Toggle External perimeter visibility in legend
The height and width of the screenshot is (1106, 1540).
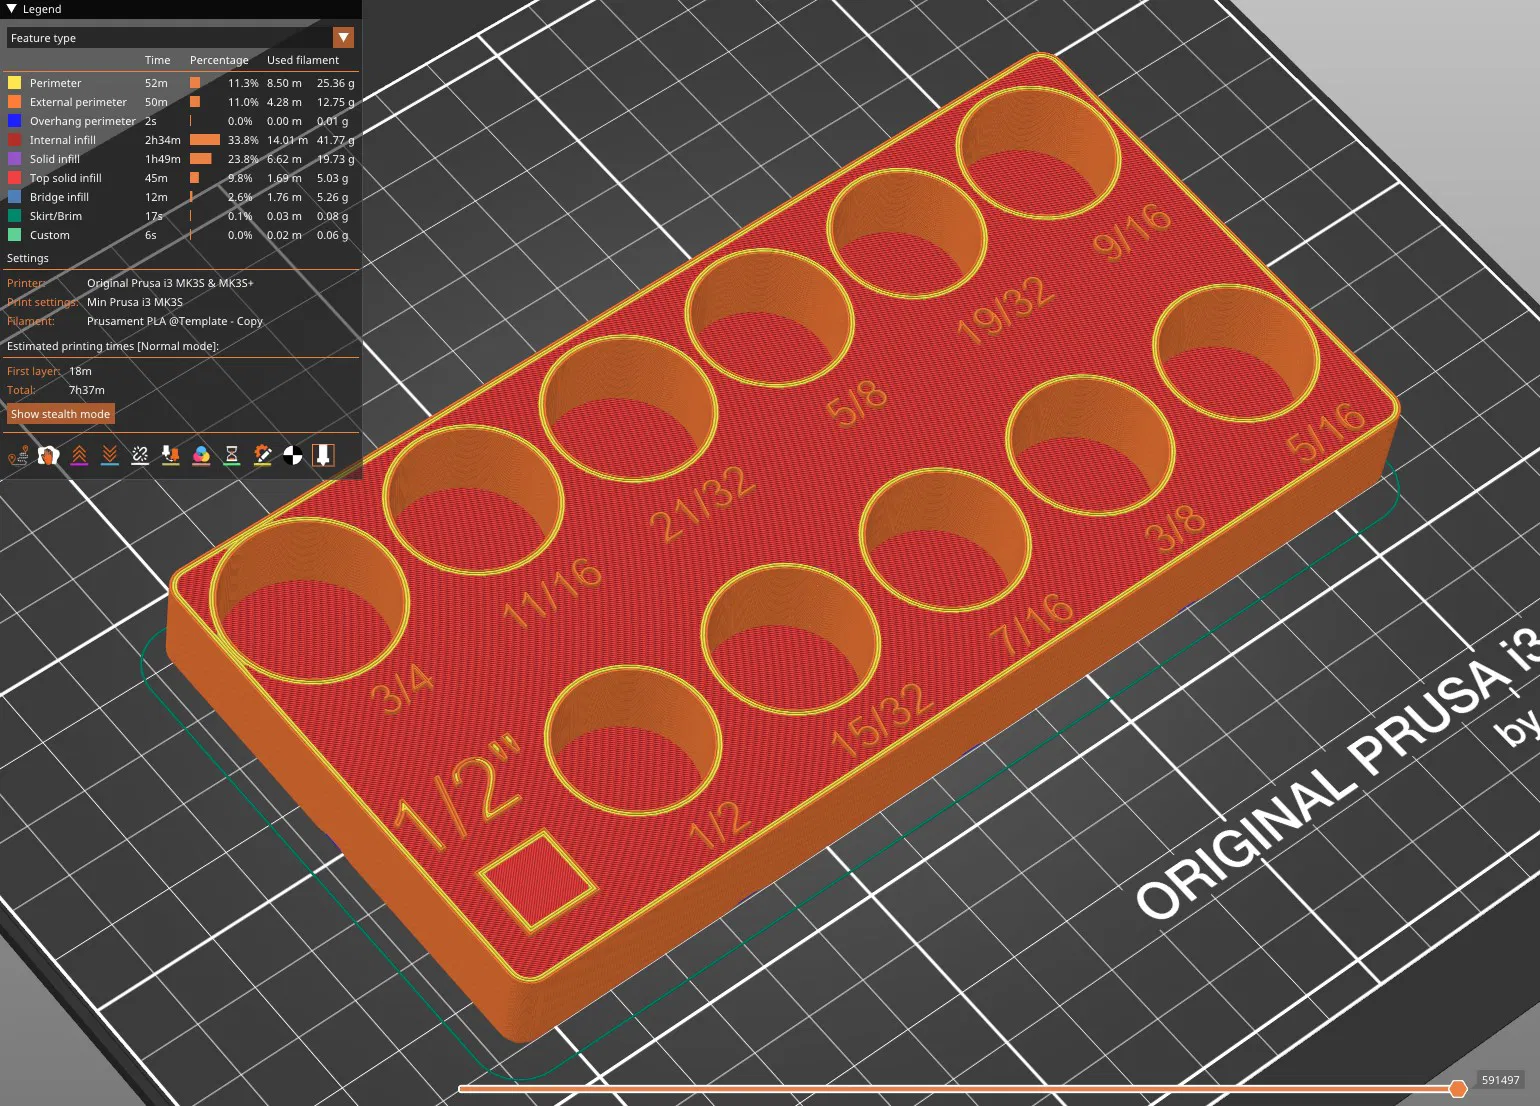tap(181, 102)
